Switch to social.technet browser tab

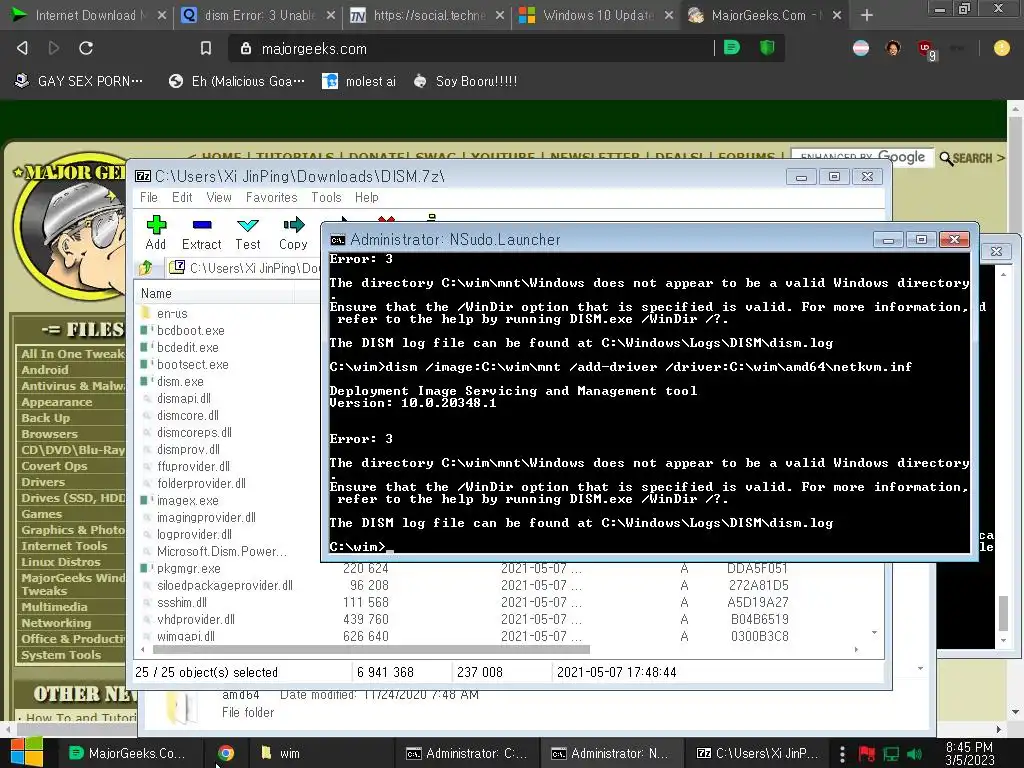coord(426,15)
